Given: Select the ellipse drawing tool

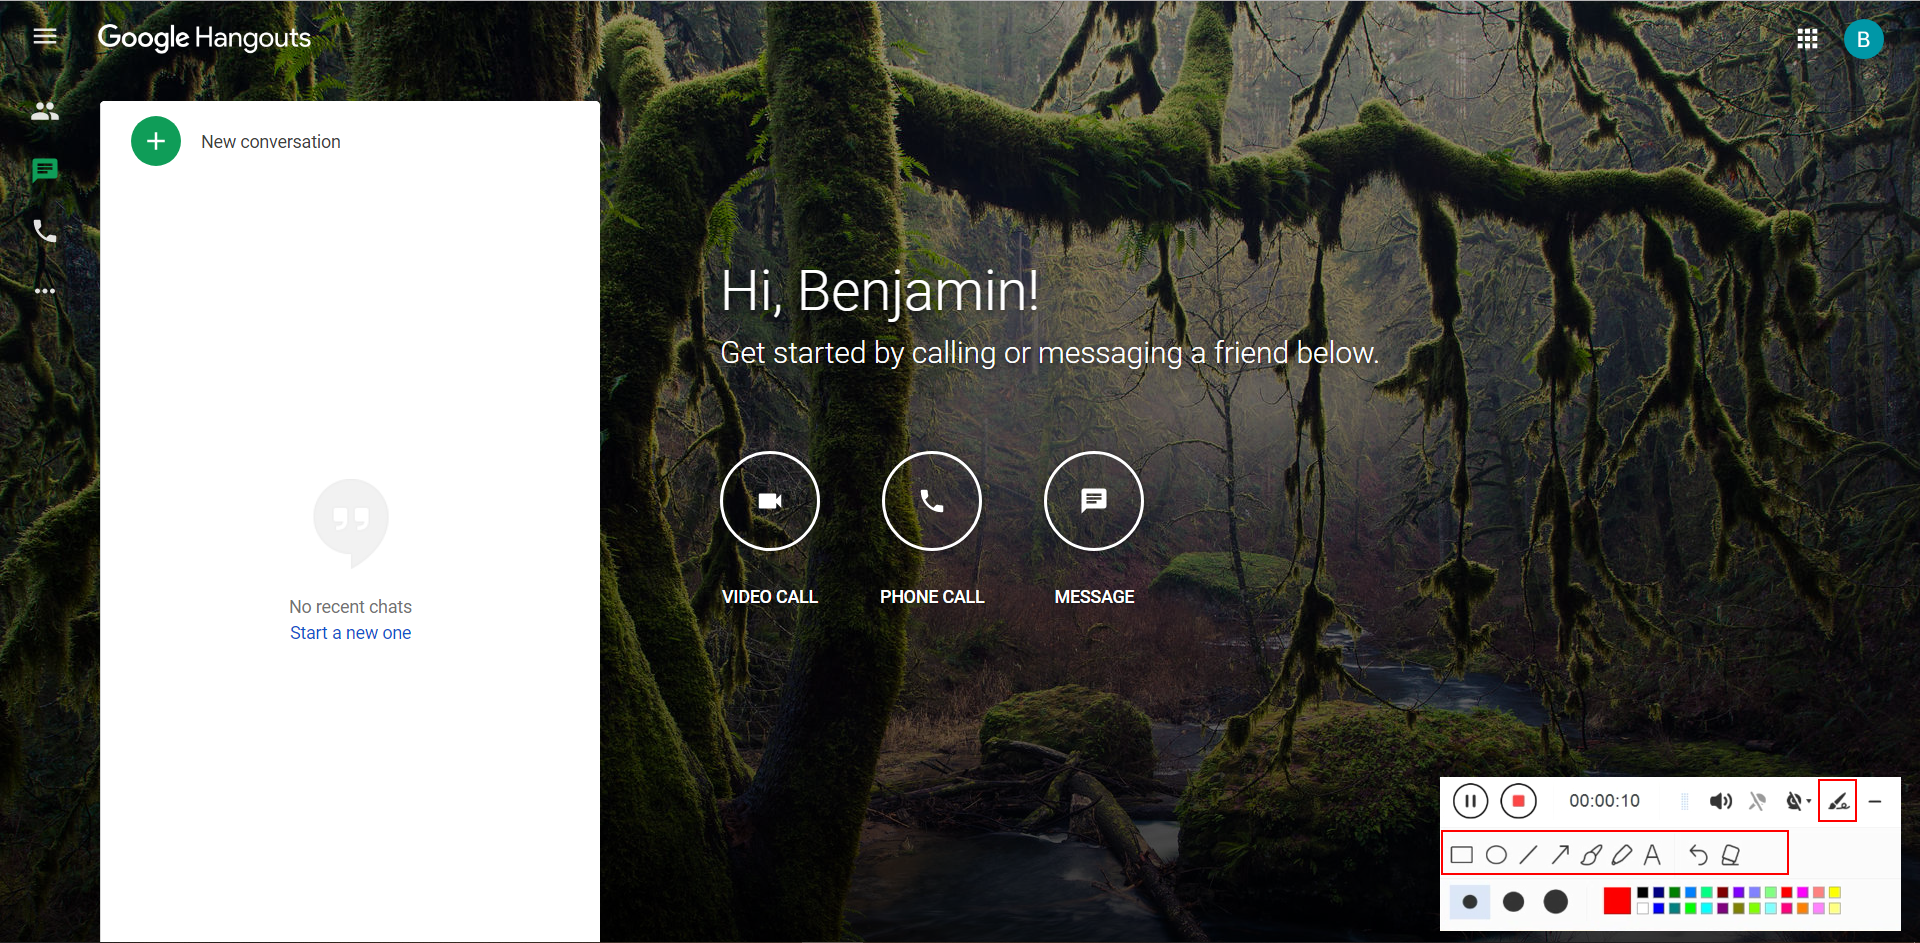Looking at the screenshot, I should point(1495,855).
